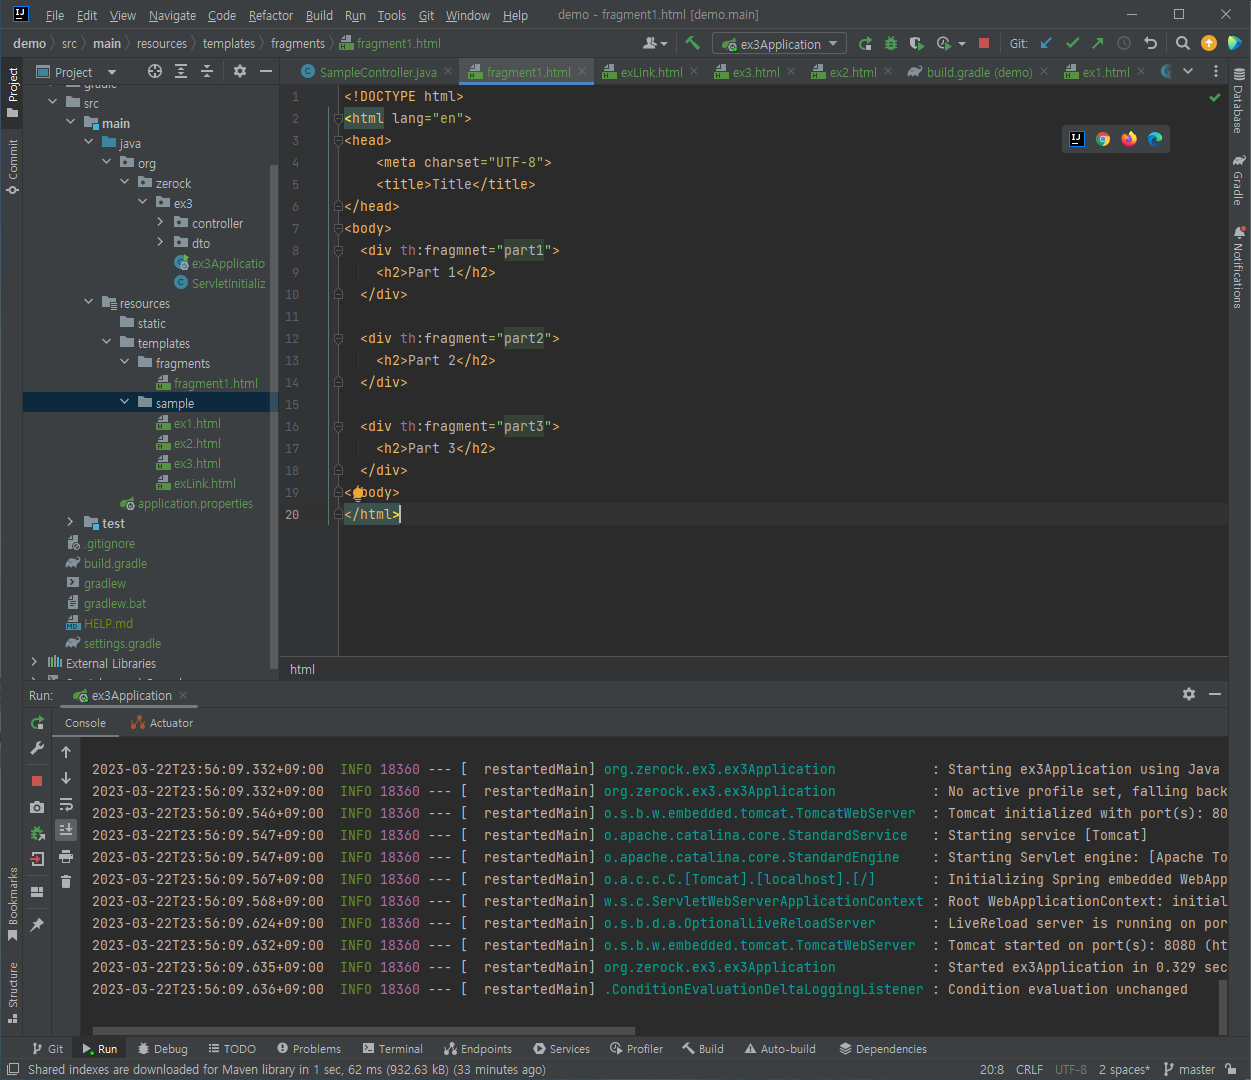Rollback changes with undo icon
The height and width of the screenshot is (1080, 1251).
click(x=1150, y=43)
